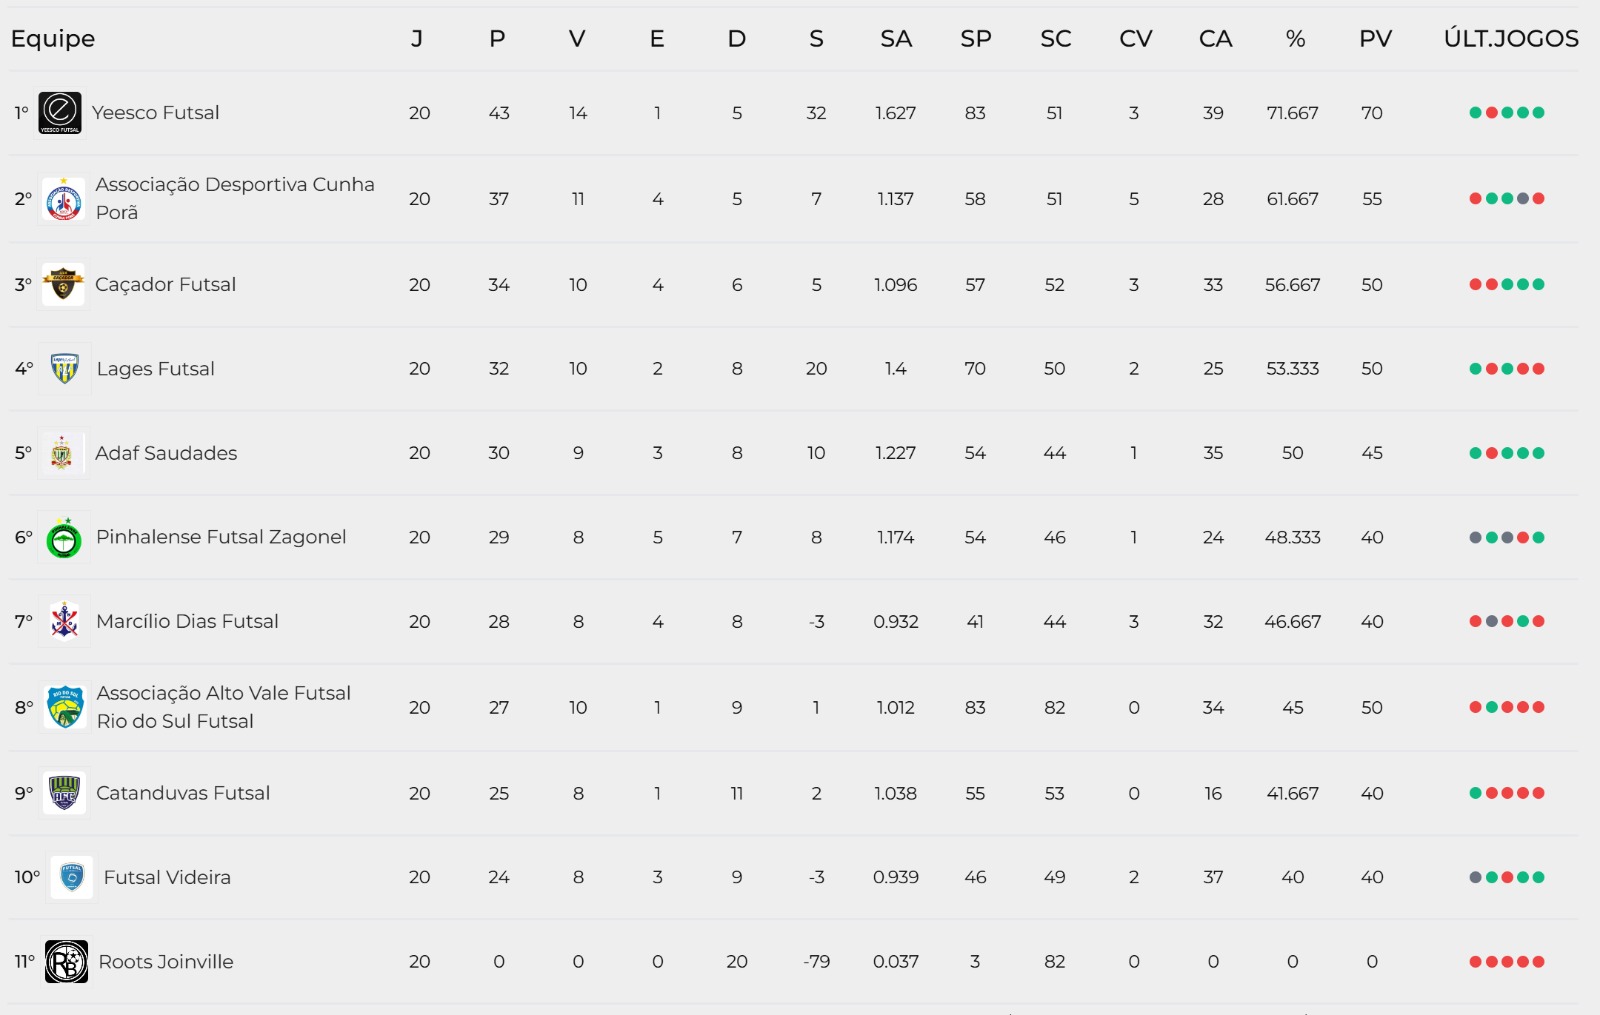
Task: Click the Equipe column header
Action: (53, 39)
